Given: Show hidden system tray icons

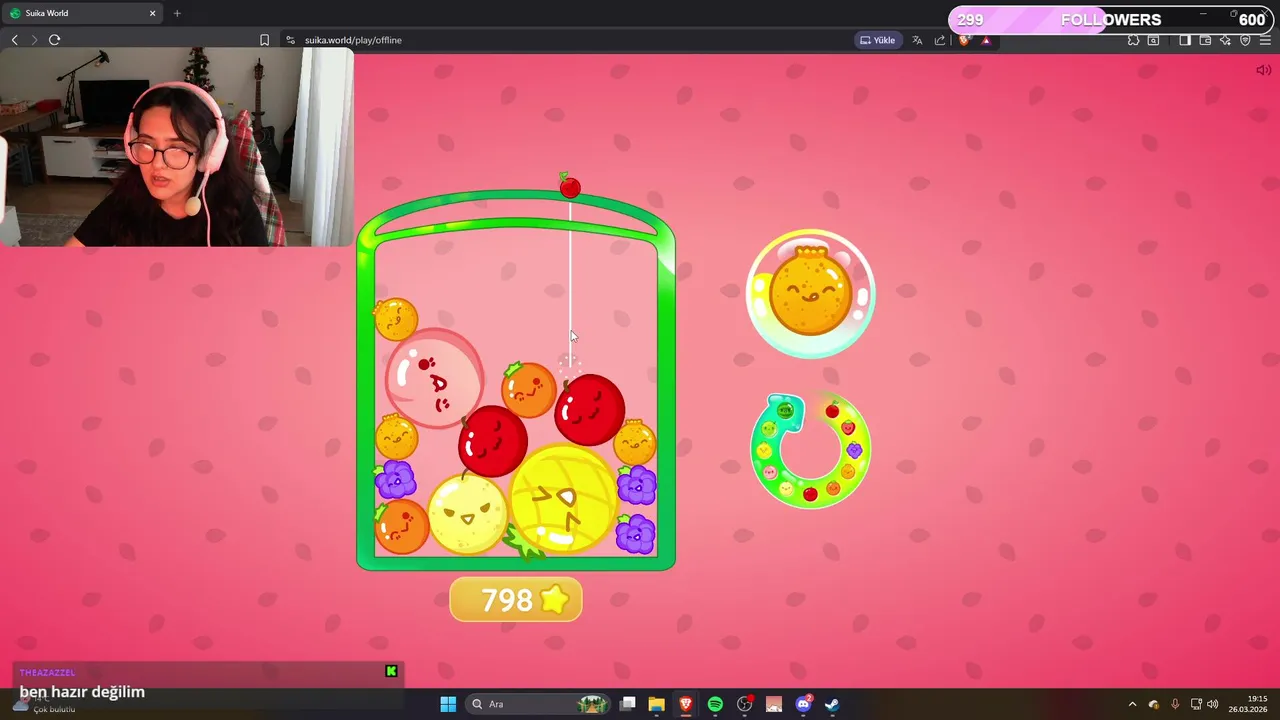Looking at the screenshot, I should point(1132,704).
